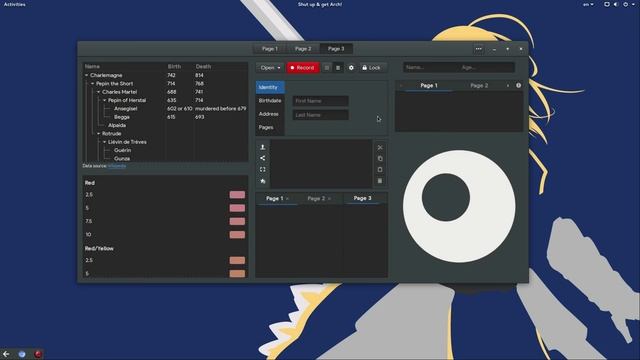Click the Red 7.5 color swatch

[x=237, y=221]
